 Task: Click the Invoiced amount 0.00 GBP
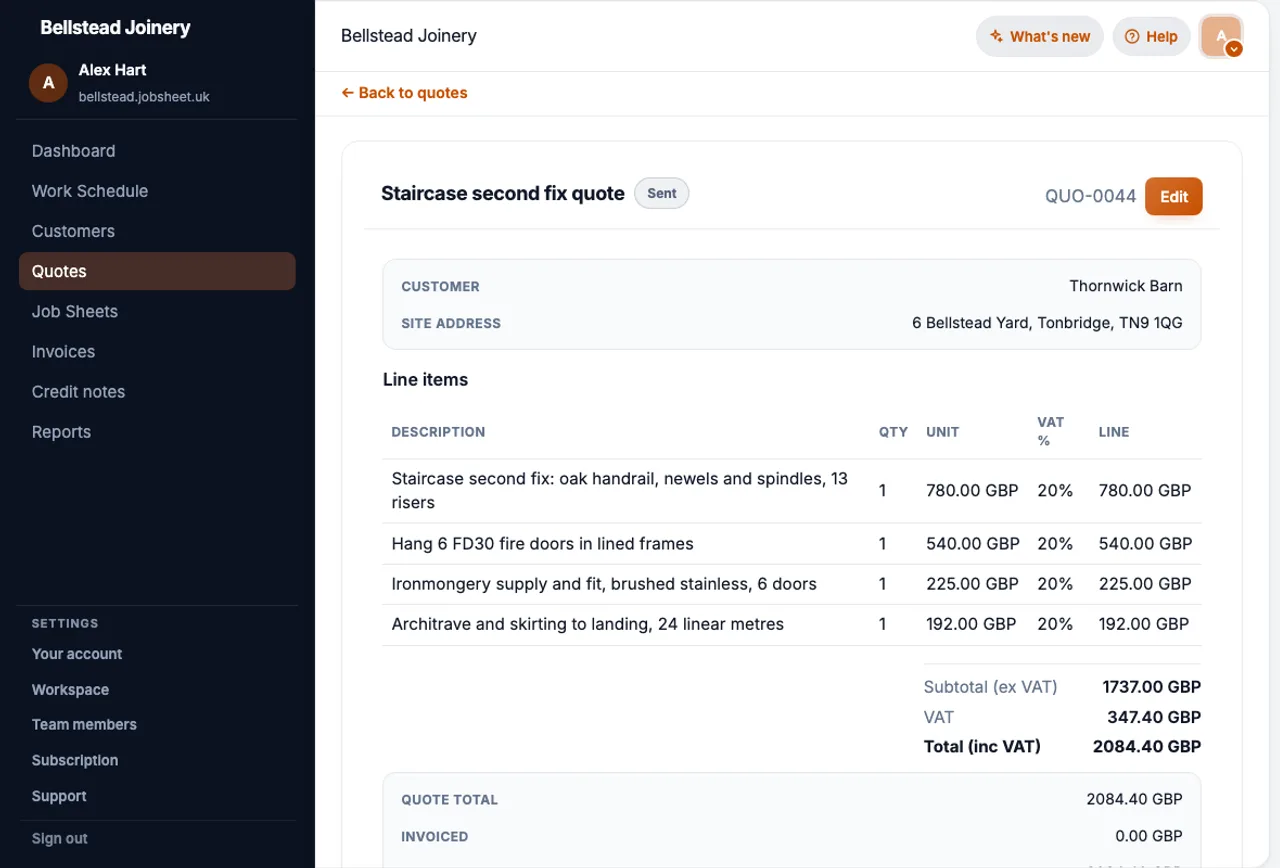click(1149, 836)
